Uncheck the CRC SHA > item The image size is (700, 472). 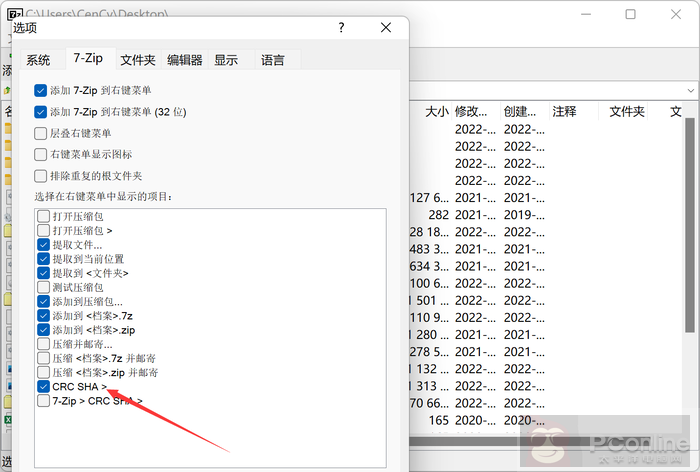(x=44, y=386)
